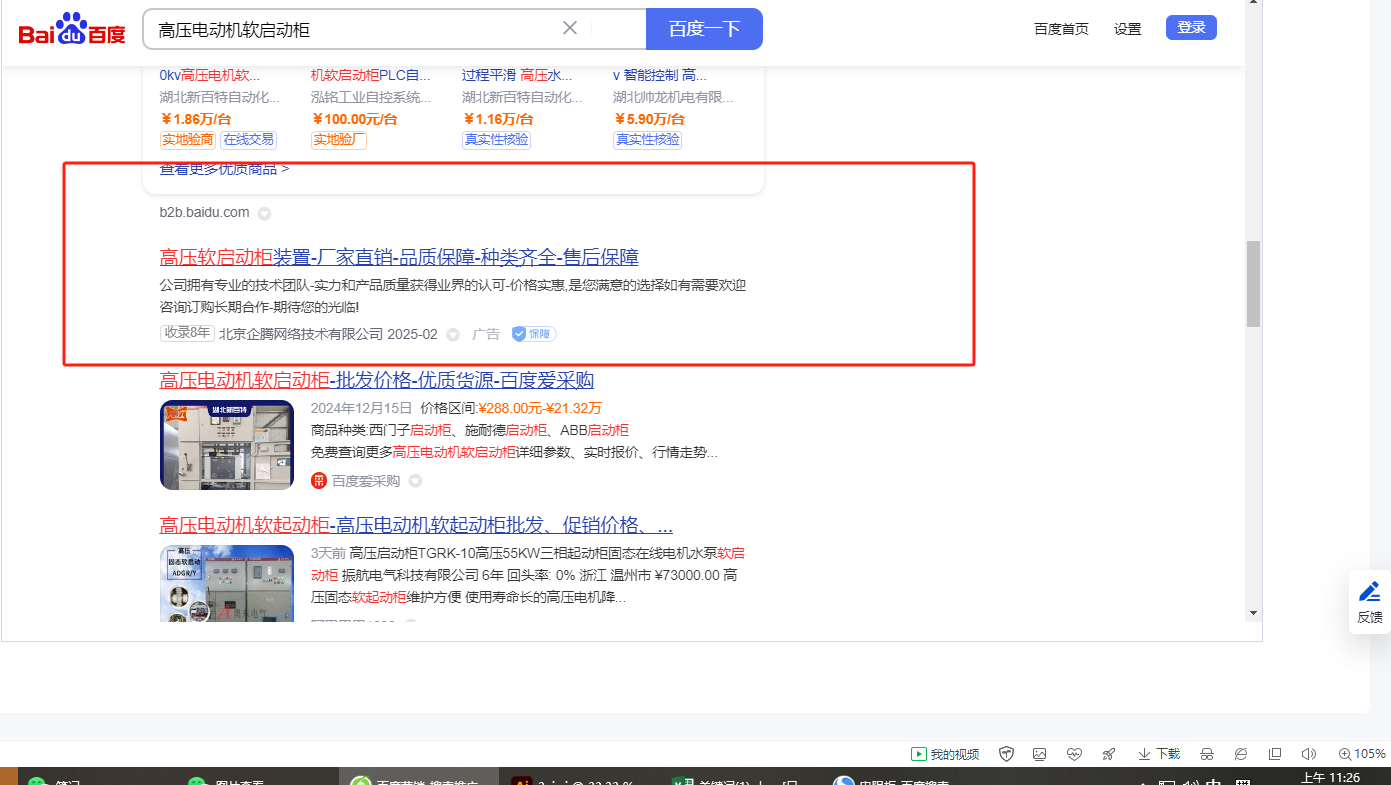Expand the arrow next to 百度爱采购 source

click(x=415, y=481)
